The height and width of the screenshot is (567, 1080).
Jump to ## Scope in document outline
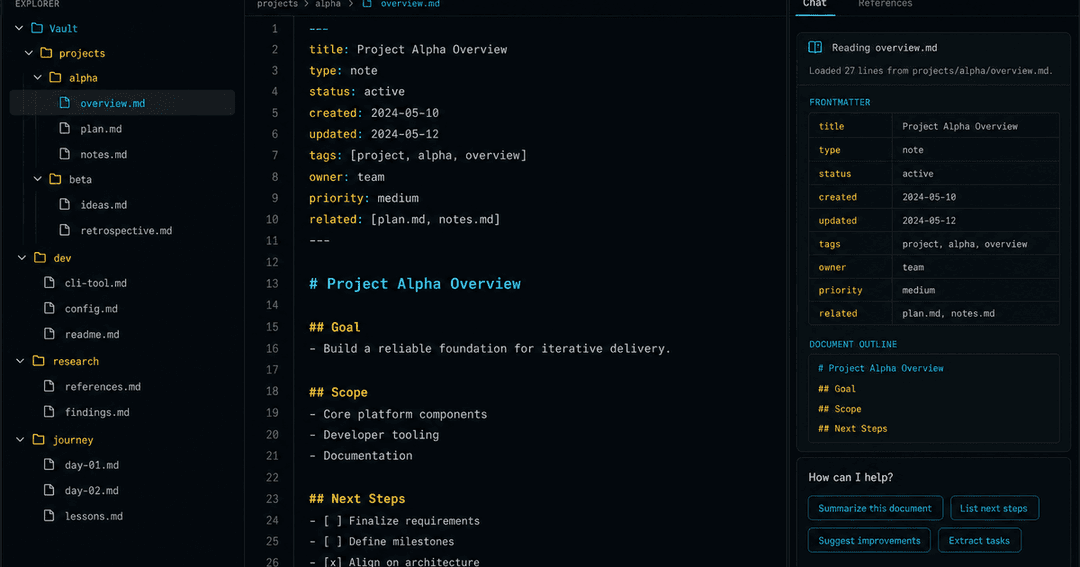[x=840, y=409]
